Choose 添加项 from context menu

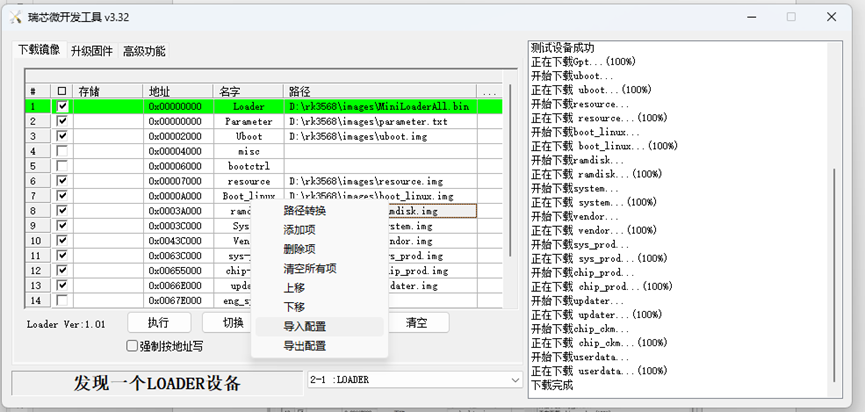(x=319, y=230)
